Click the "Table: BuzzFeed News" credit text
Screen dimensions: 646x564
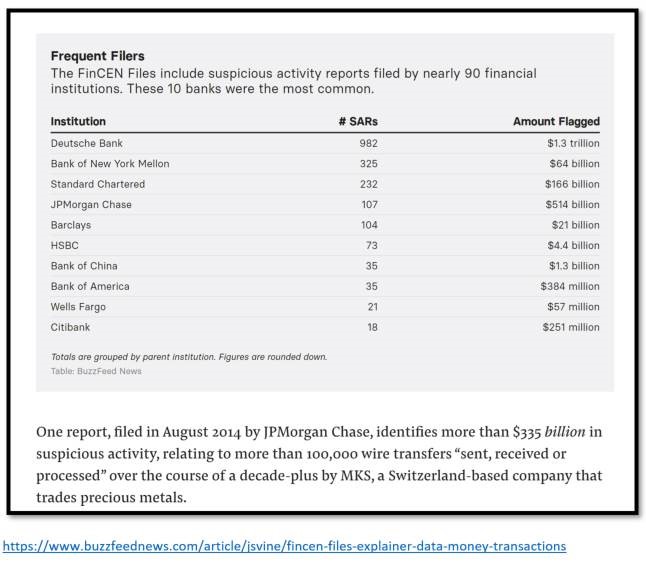point(96,371)
